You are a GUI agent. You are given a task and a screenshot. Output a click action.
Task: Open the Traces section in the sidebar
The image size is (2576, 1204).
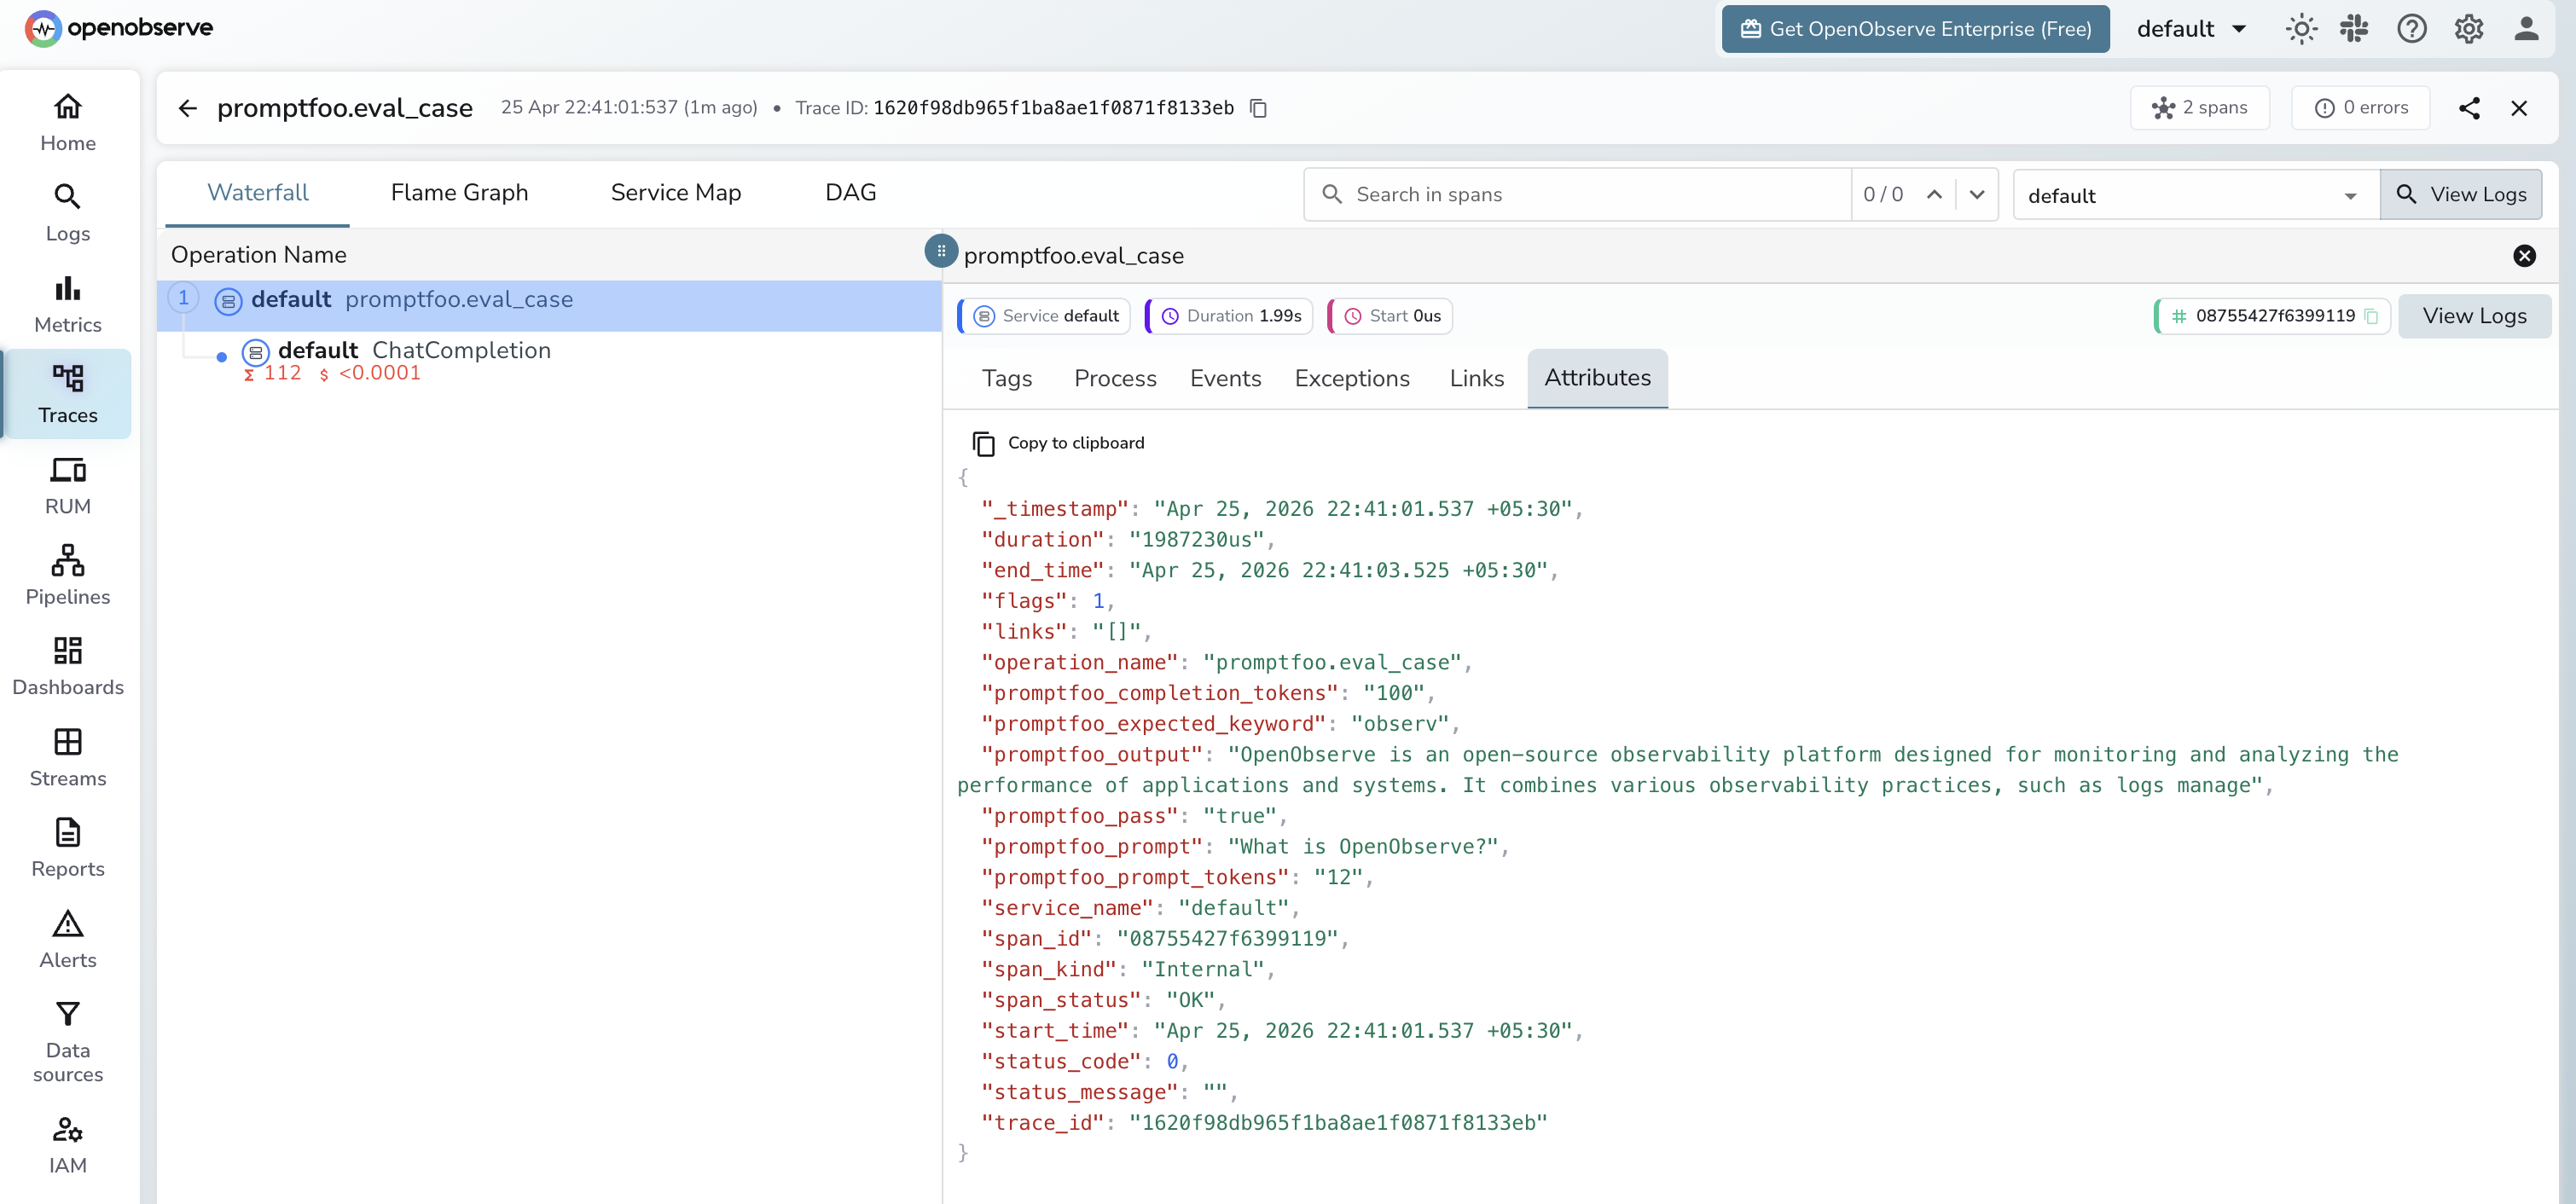pyautogui.click(x=67, y=393)
